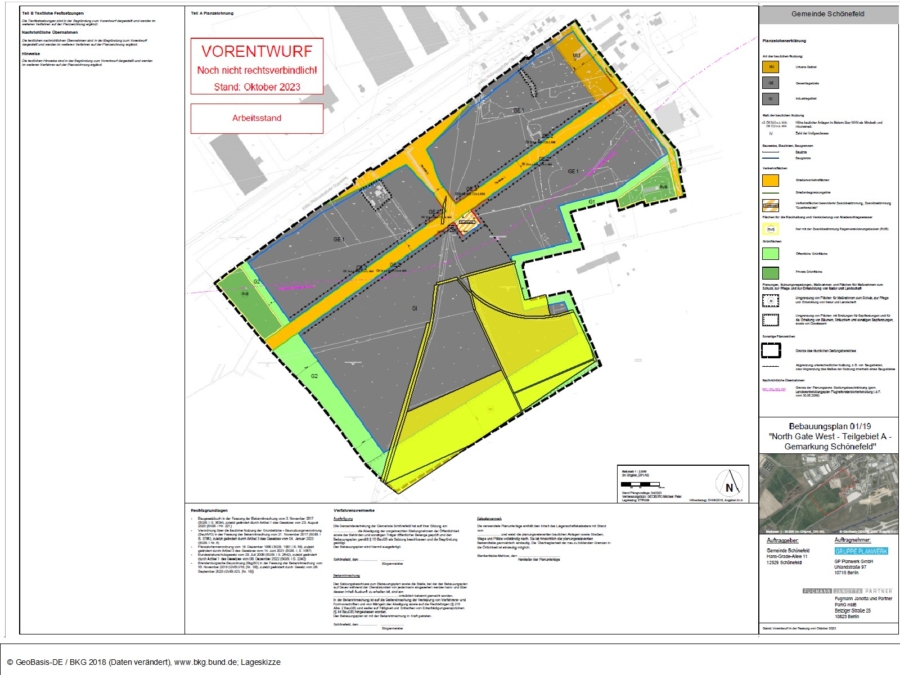
Task: Click the dotted planting area box in legend
Action: coord(770,320)
